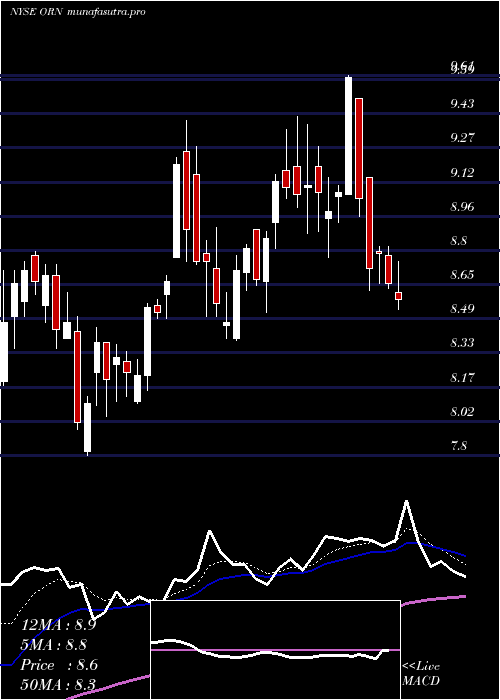This screenshot has height=700, width=500.
Task: Click the 7.8 price axis label
Action: coord(458,446)
